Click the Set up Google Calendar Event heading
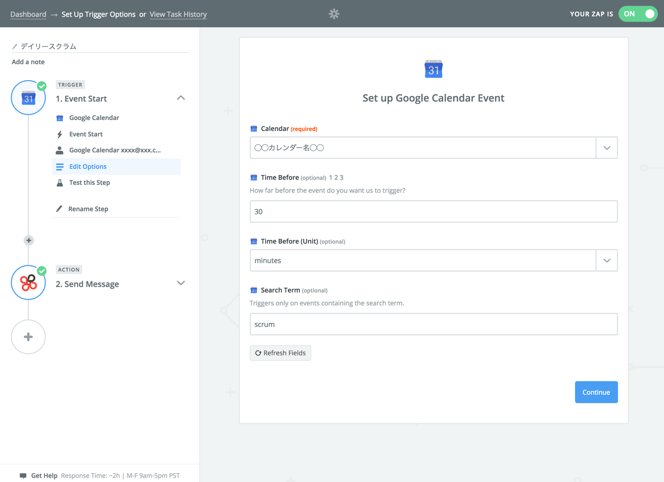The image size is (664, 482). 433,98
